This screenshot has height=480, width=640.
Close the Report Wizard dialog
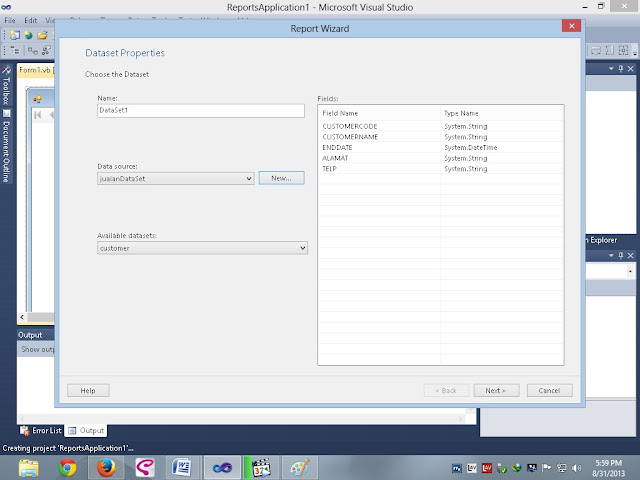coord(571,26)
